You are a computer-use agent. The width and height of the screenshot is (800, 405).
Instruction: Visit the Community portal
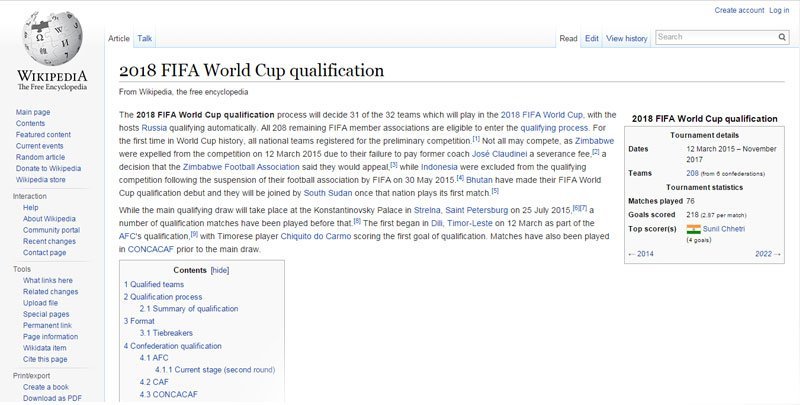(52, 230)
